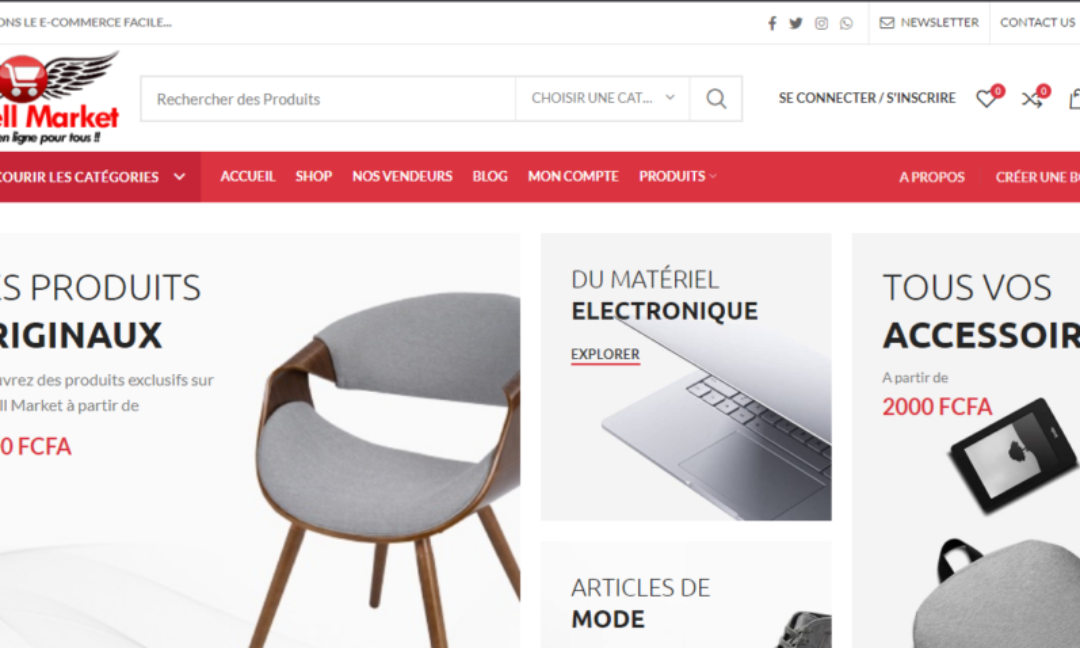The width and height of the screenshot is (1080, 648).
Task: Open the Blog menu item
Action: point(490,177)
